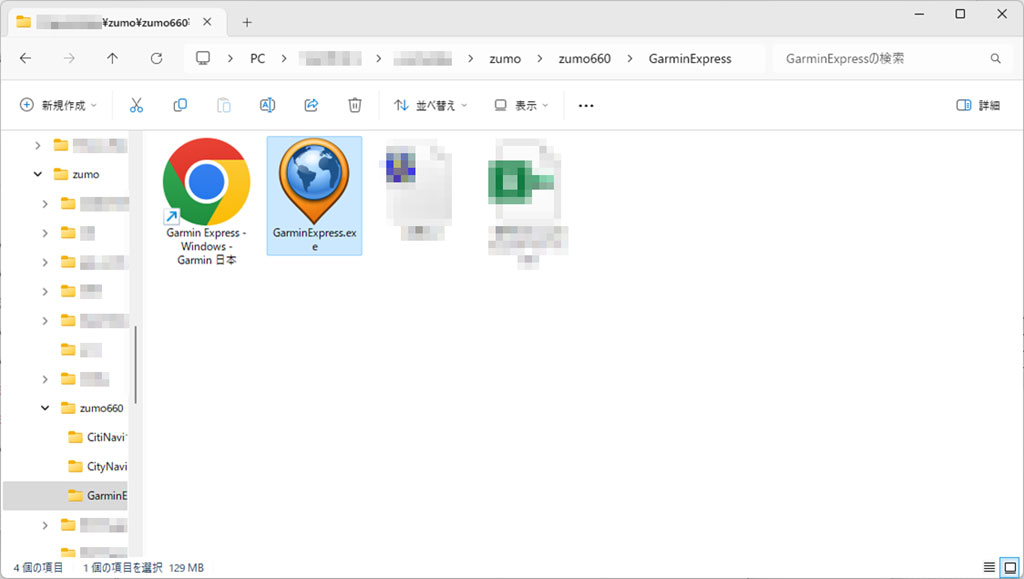Collapse the zumo660 folder tree node

45,408
